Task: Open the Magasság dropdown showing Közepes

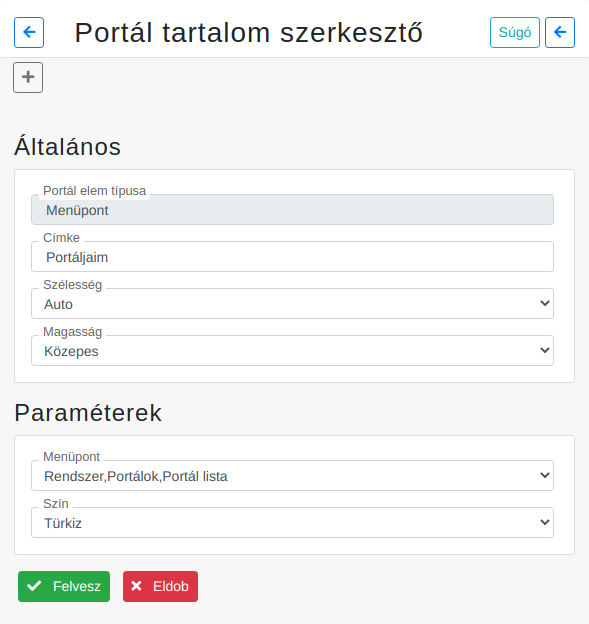Action: (x=293, y=351)
